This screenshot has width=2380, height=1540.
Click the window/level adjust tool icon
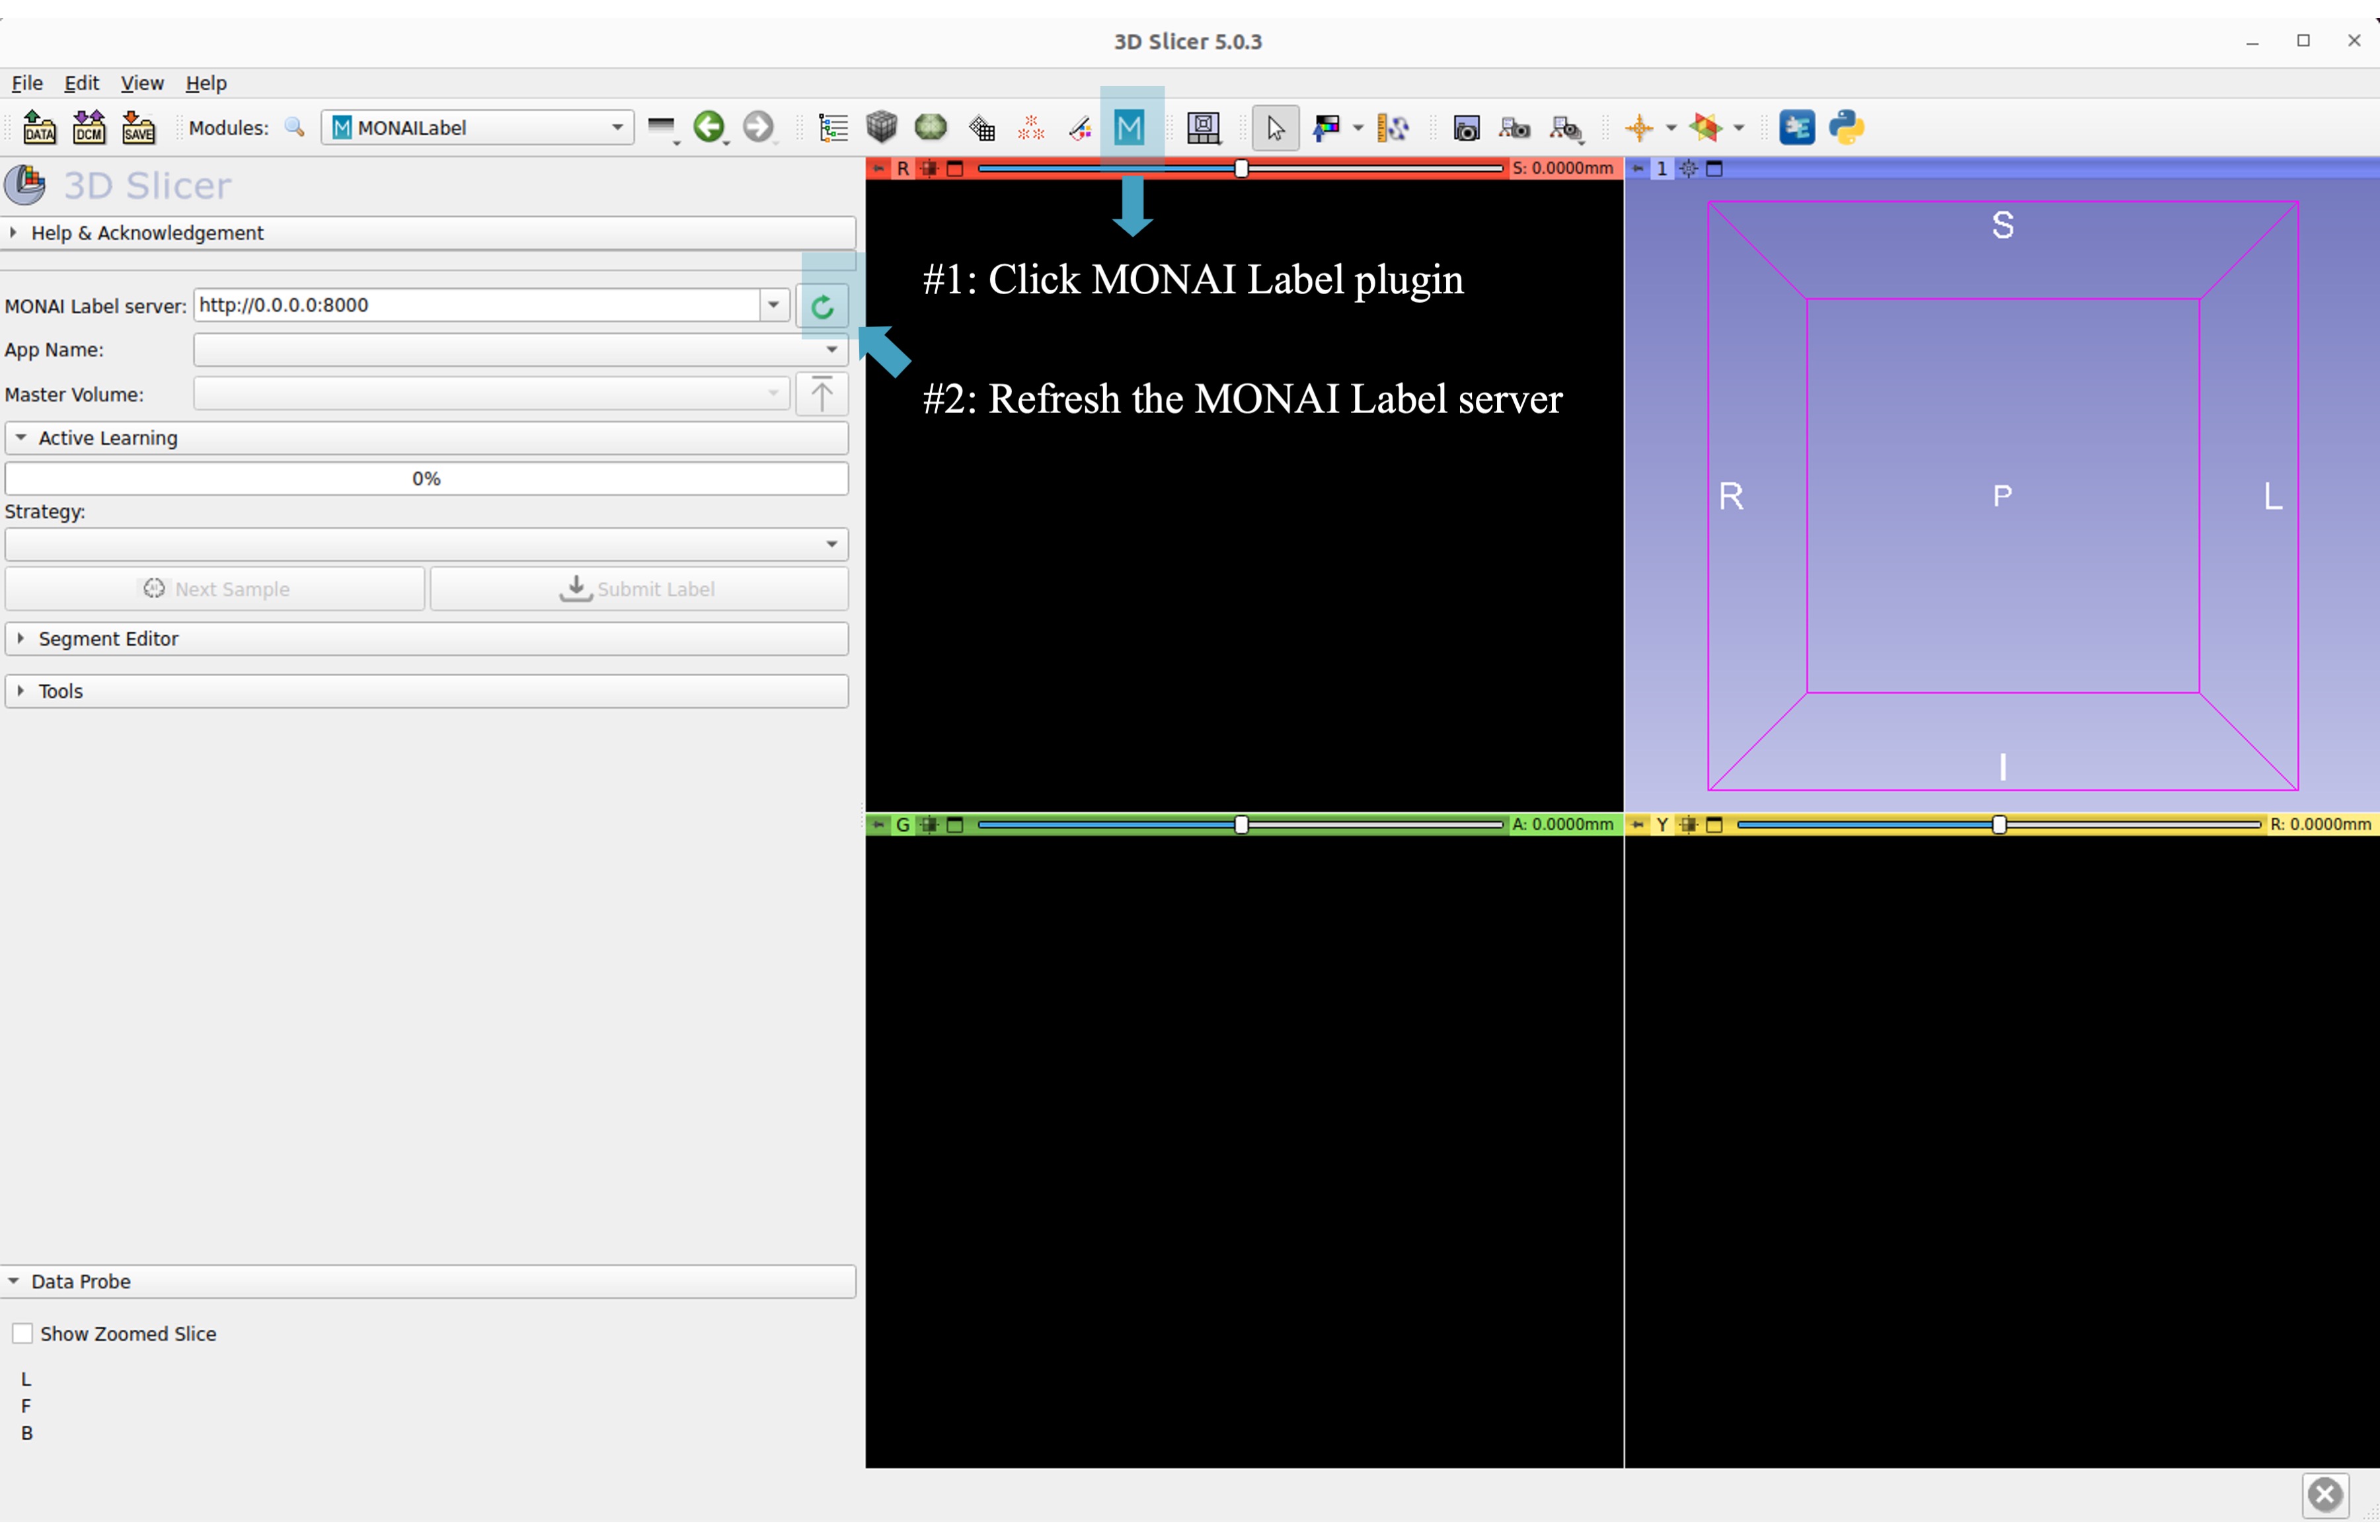point(1327,128)
